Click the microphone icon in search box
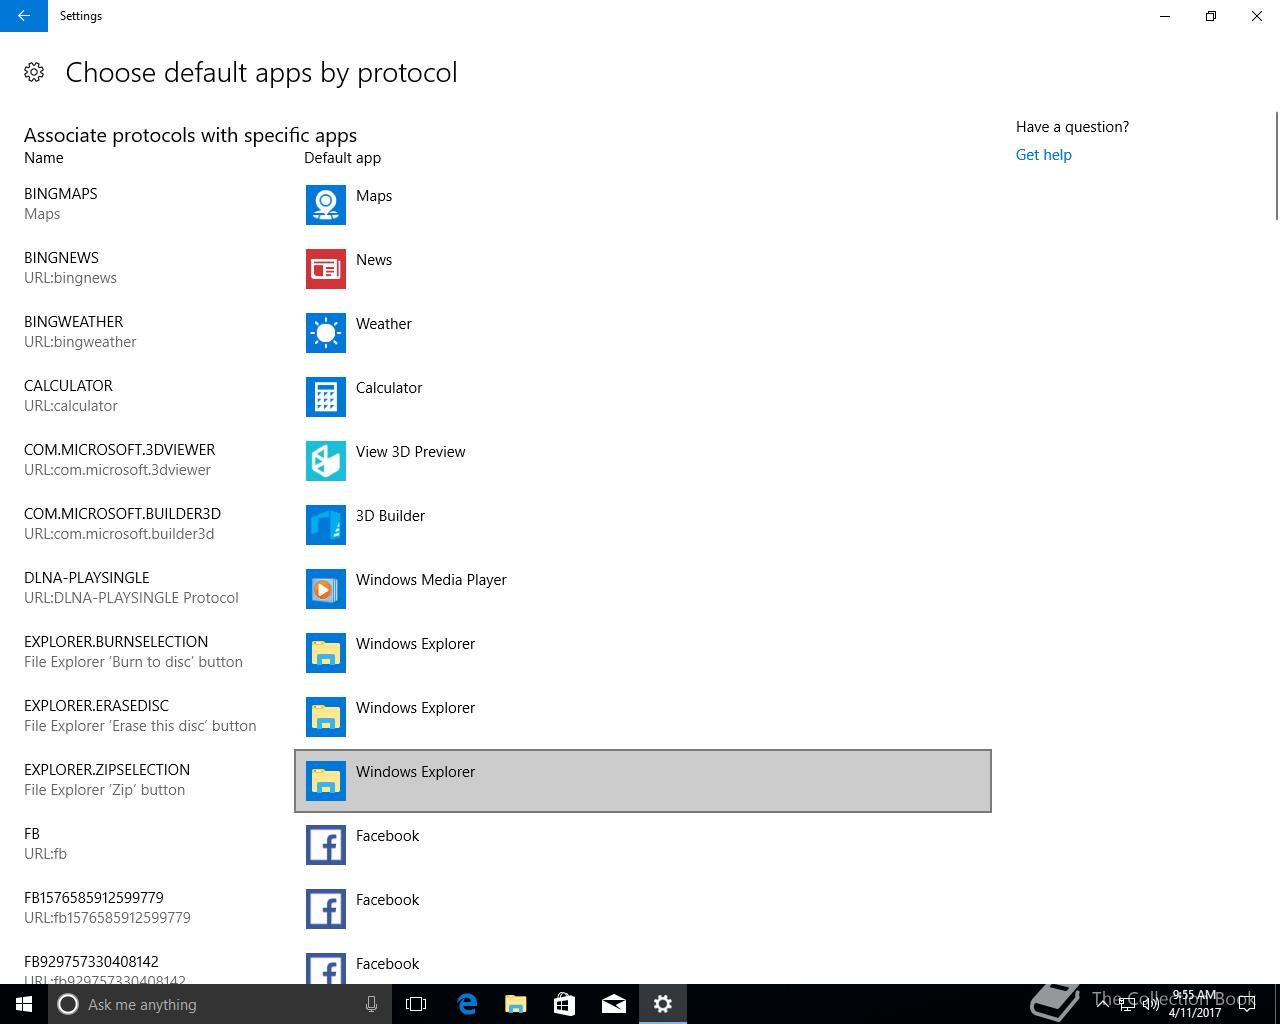The image size is (1280, 1024). 371,1004
